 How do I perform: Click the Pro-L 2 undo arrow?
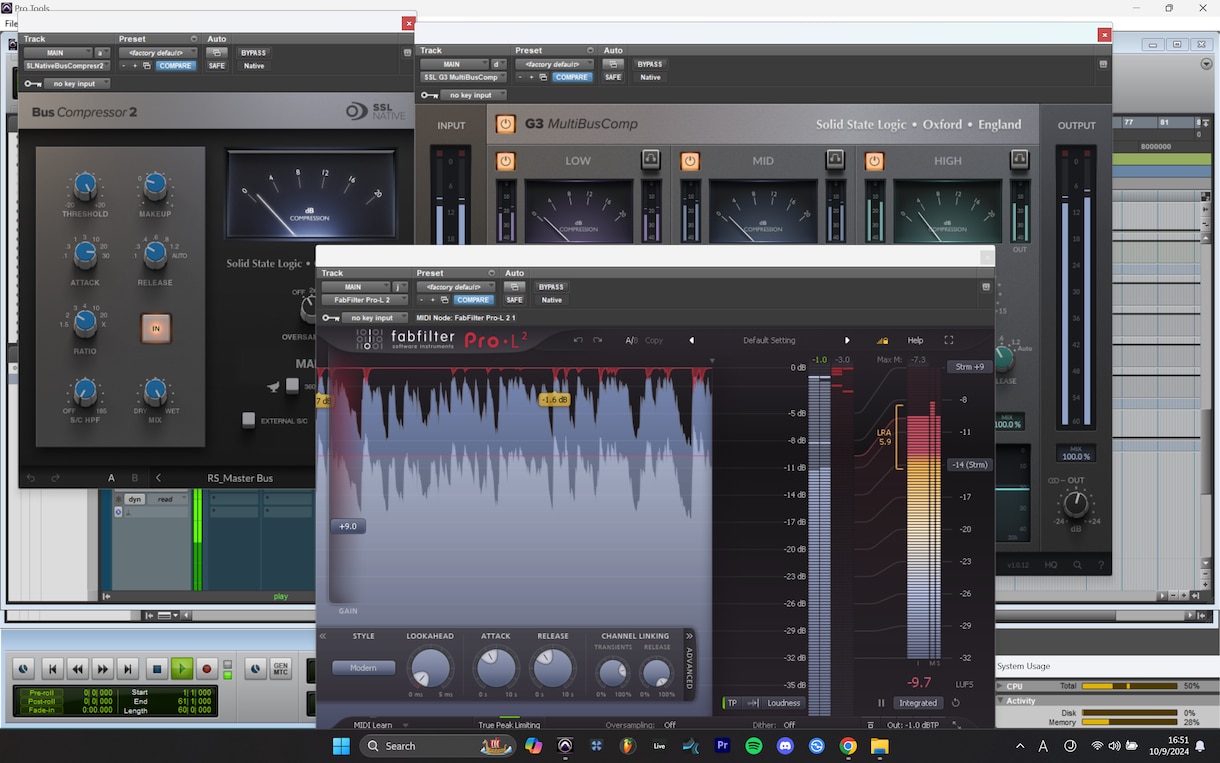pyautogui.click(x=578, y=340)
